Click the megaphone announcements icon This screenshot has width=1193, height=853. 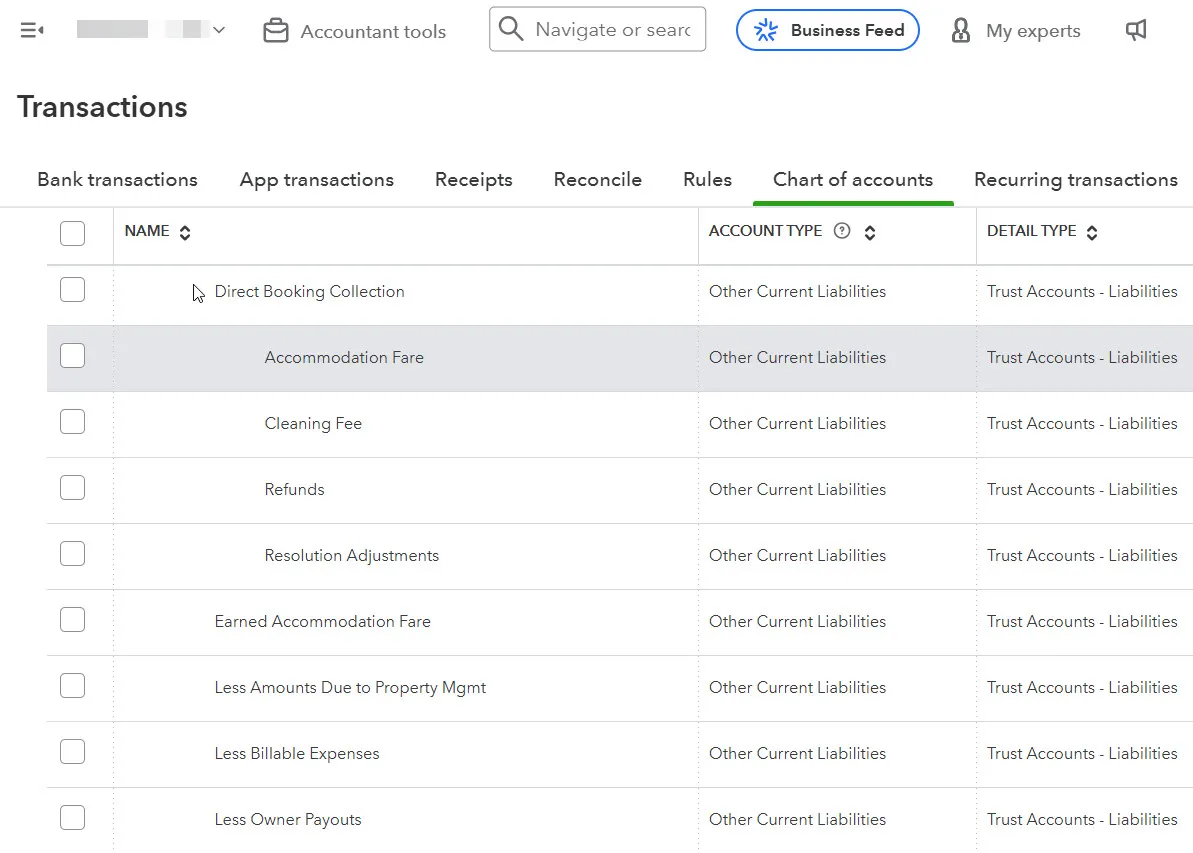(1136, 31)
